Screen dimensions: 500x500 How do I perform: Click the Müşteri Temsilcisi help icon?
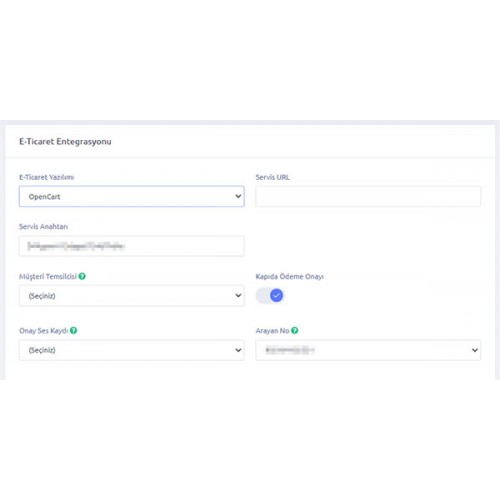(x=82, y=276)
